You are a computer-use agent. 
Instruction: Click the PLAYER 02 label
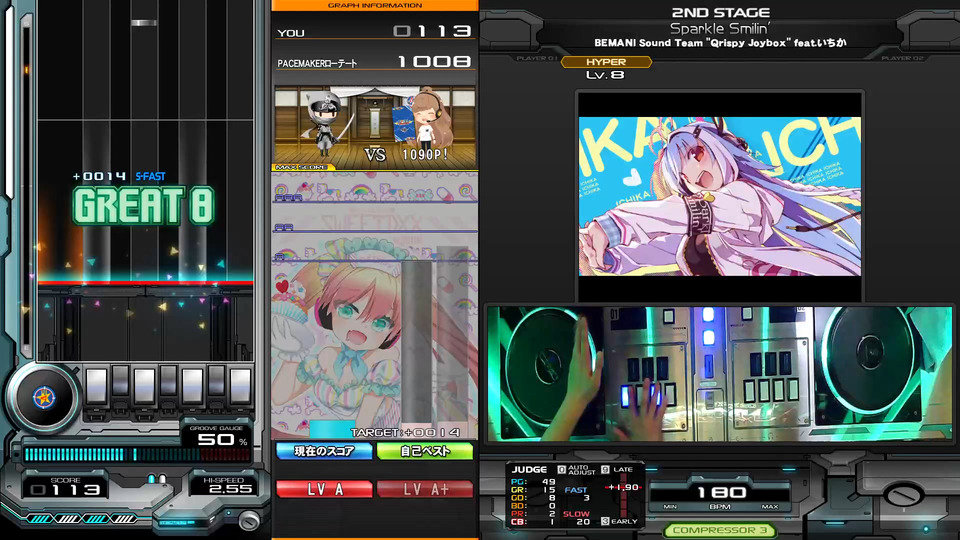click(x=902, y=58)
